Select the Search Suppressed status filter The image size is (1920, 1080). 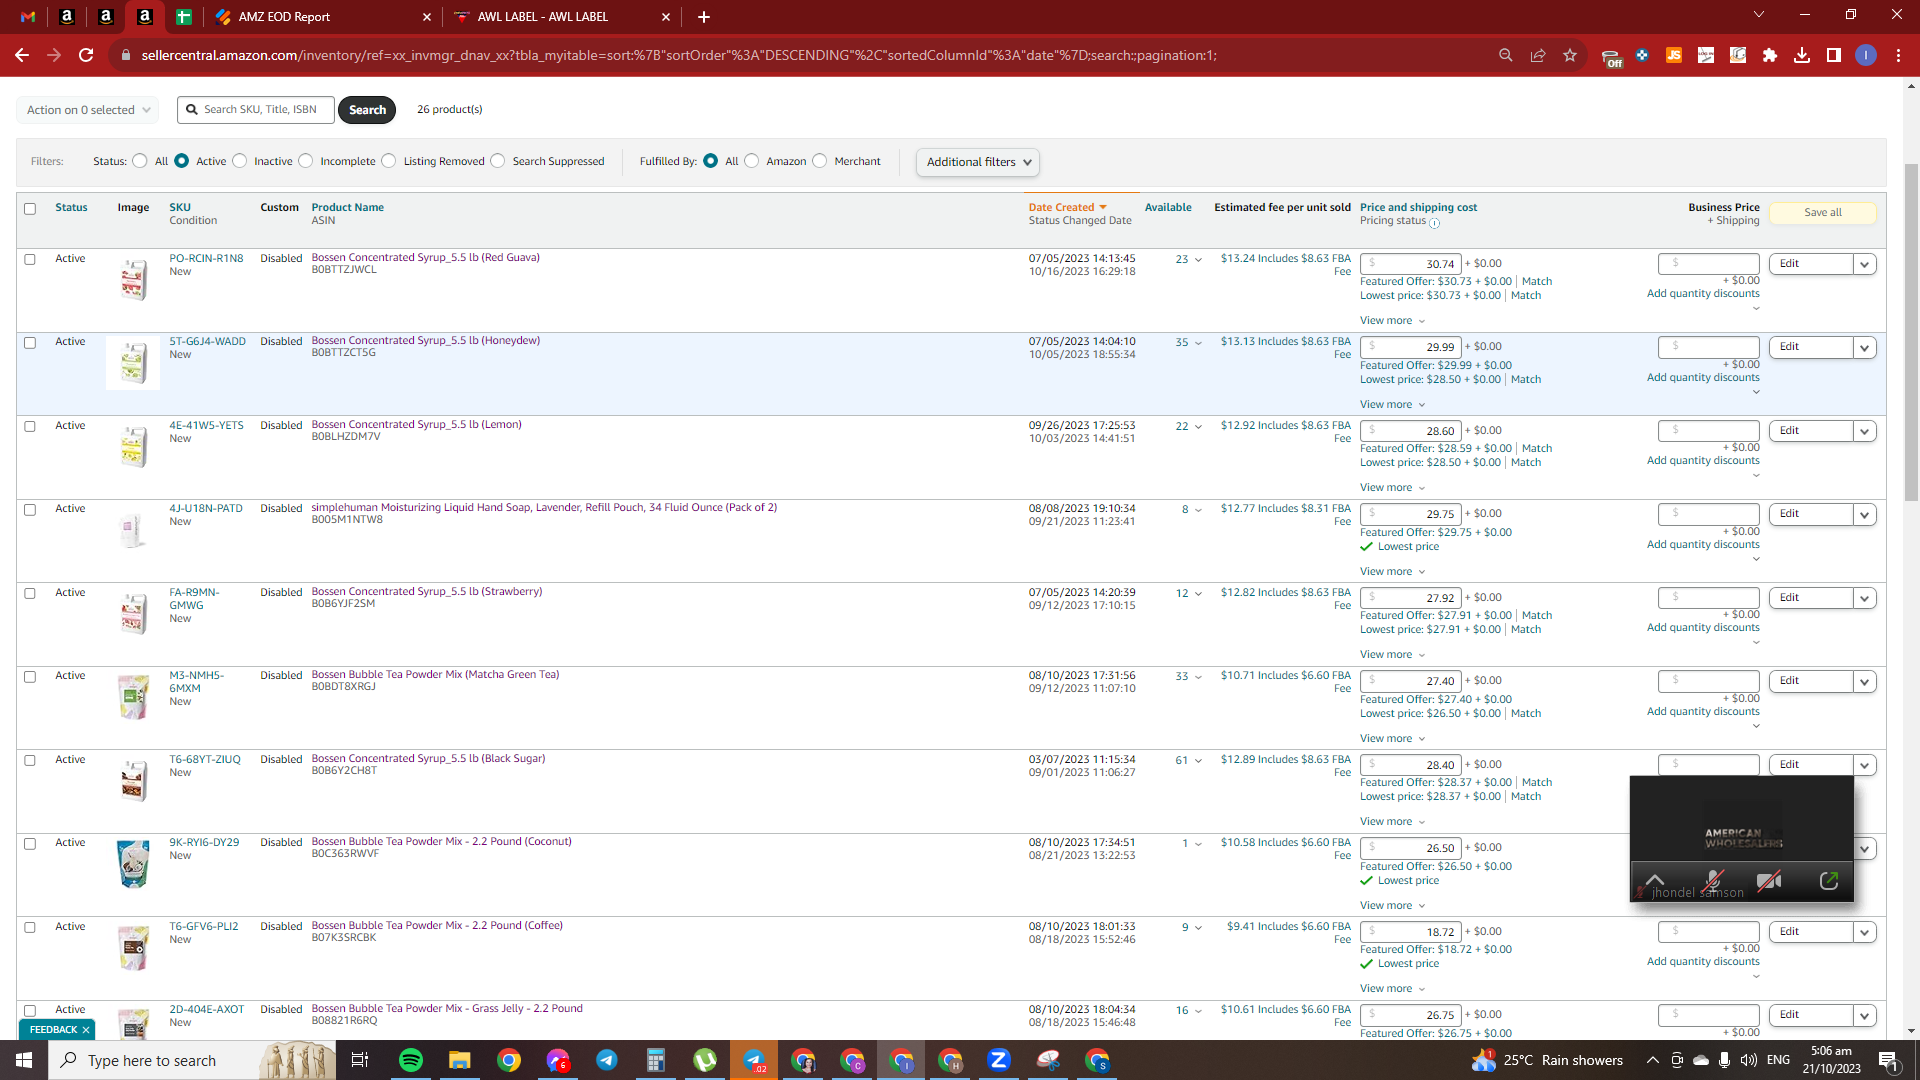498,161
